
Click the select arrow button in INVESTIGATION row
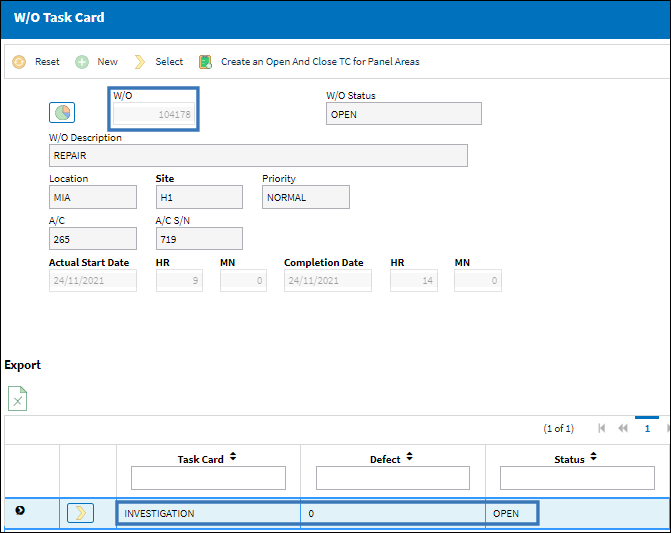pos(80,513)
